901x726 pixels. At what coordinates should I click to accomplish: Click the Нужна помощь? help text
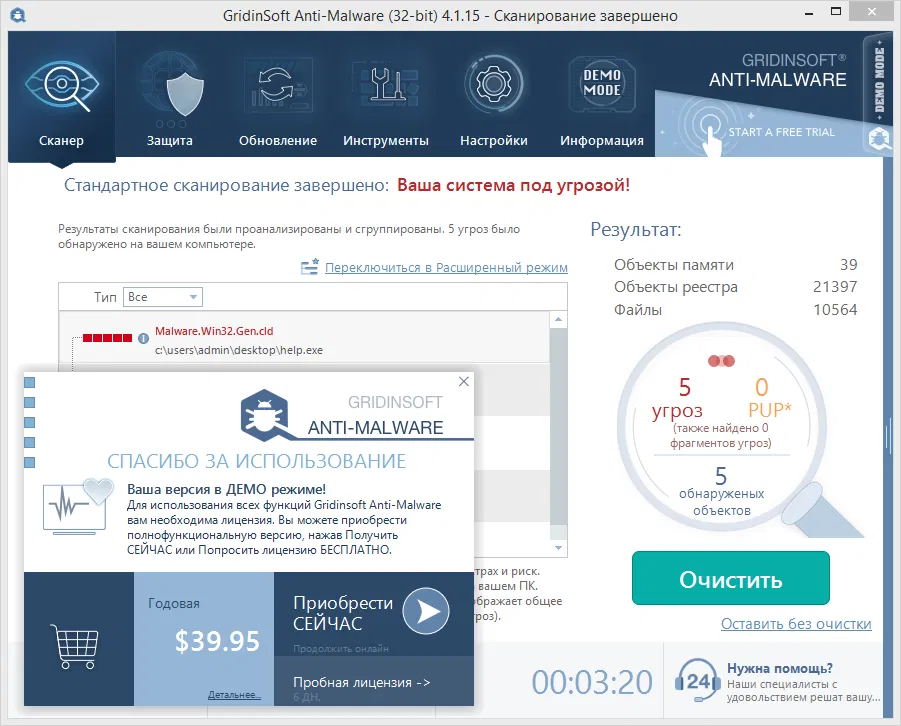pos(779,668)
